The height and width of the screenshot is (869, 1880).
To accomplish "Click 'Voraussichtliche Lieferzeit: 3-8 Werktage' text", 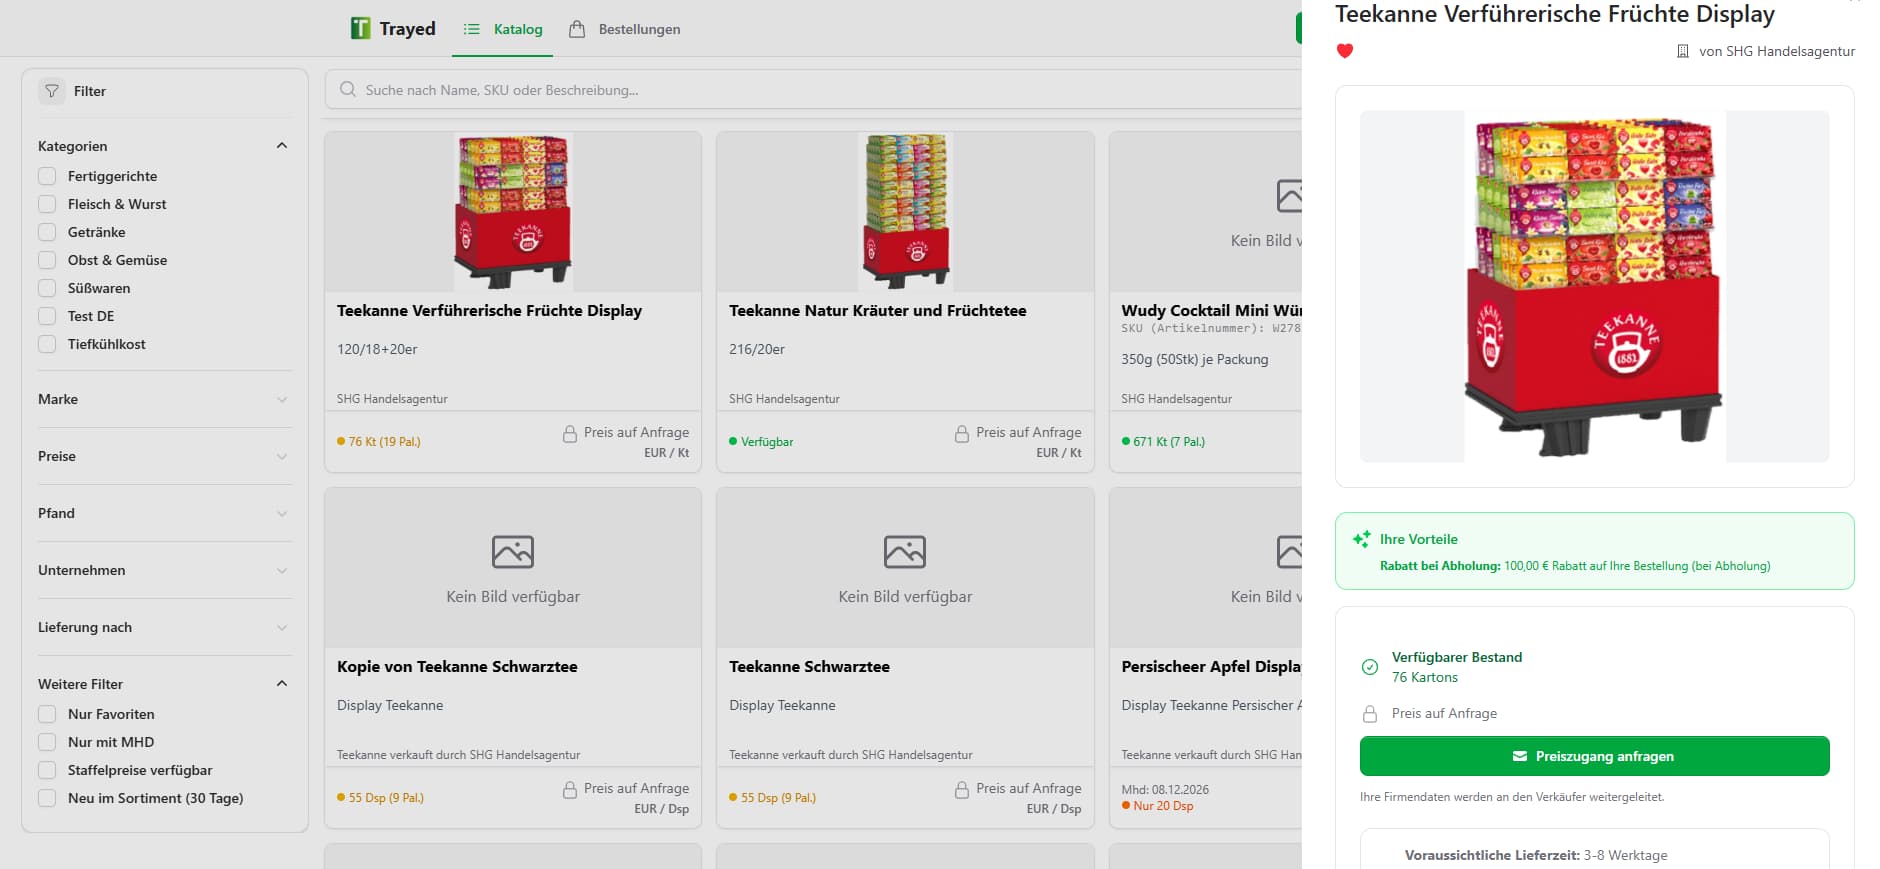I will [x=1536, y=855].
